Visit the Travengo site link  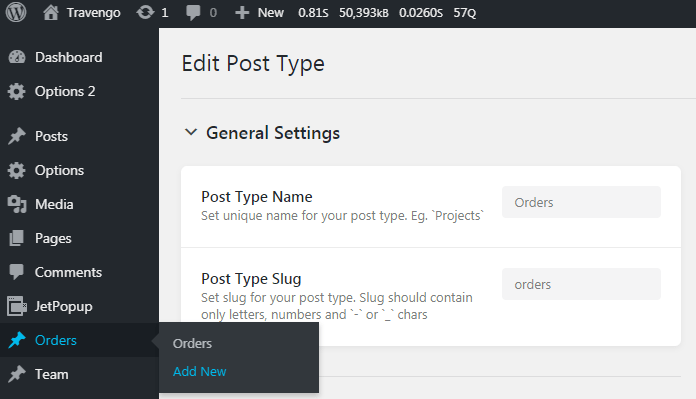point(93,13)
